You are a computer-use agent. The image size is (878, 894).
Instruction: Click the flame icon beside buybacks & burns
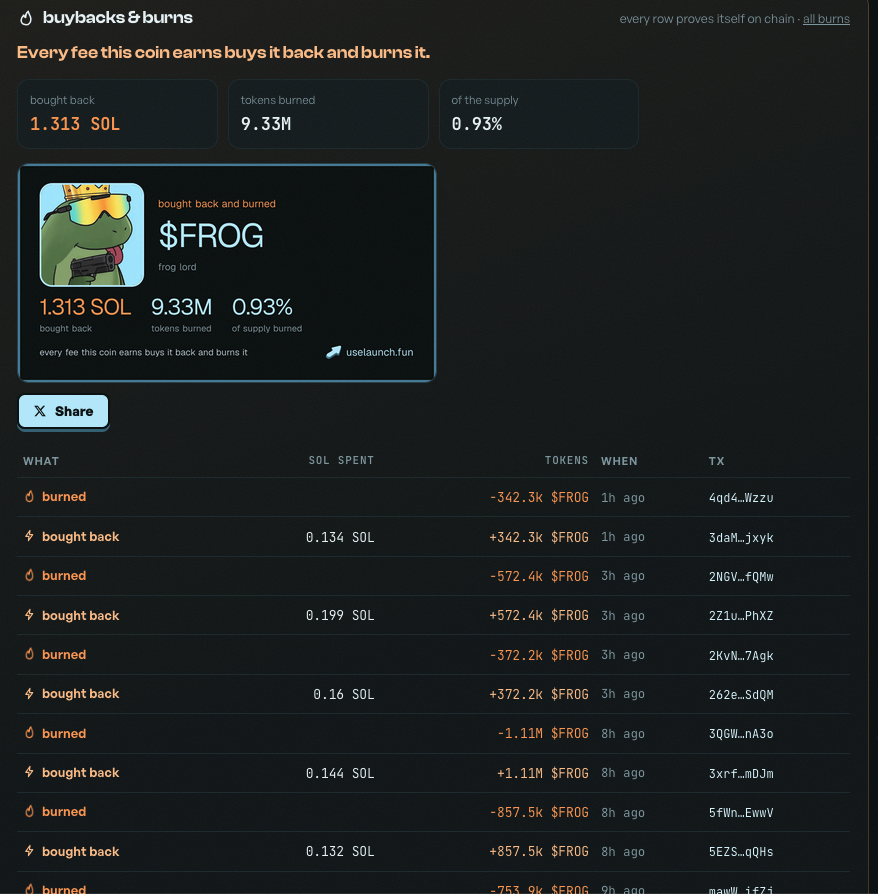(x=26, y=18)
